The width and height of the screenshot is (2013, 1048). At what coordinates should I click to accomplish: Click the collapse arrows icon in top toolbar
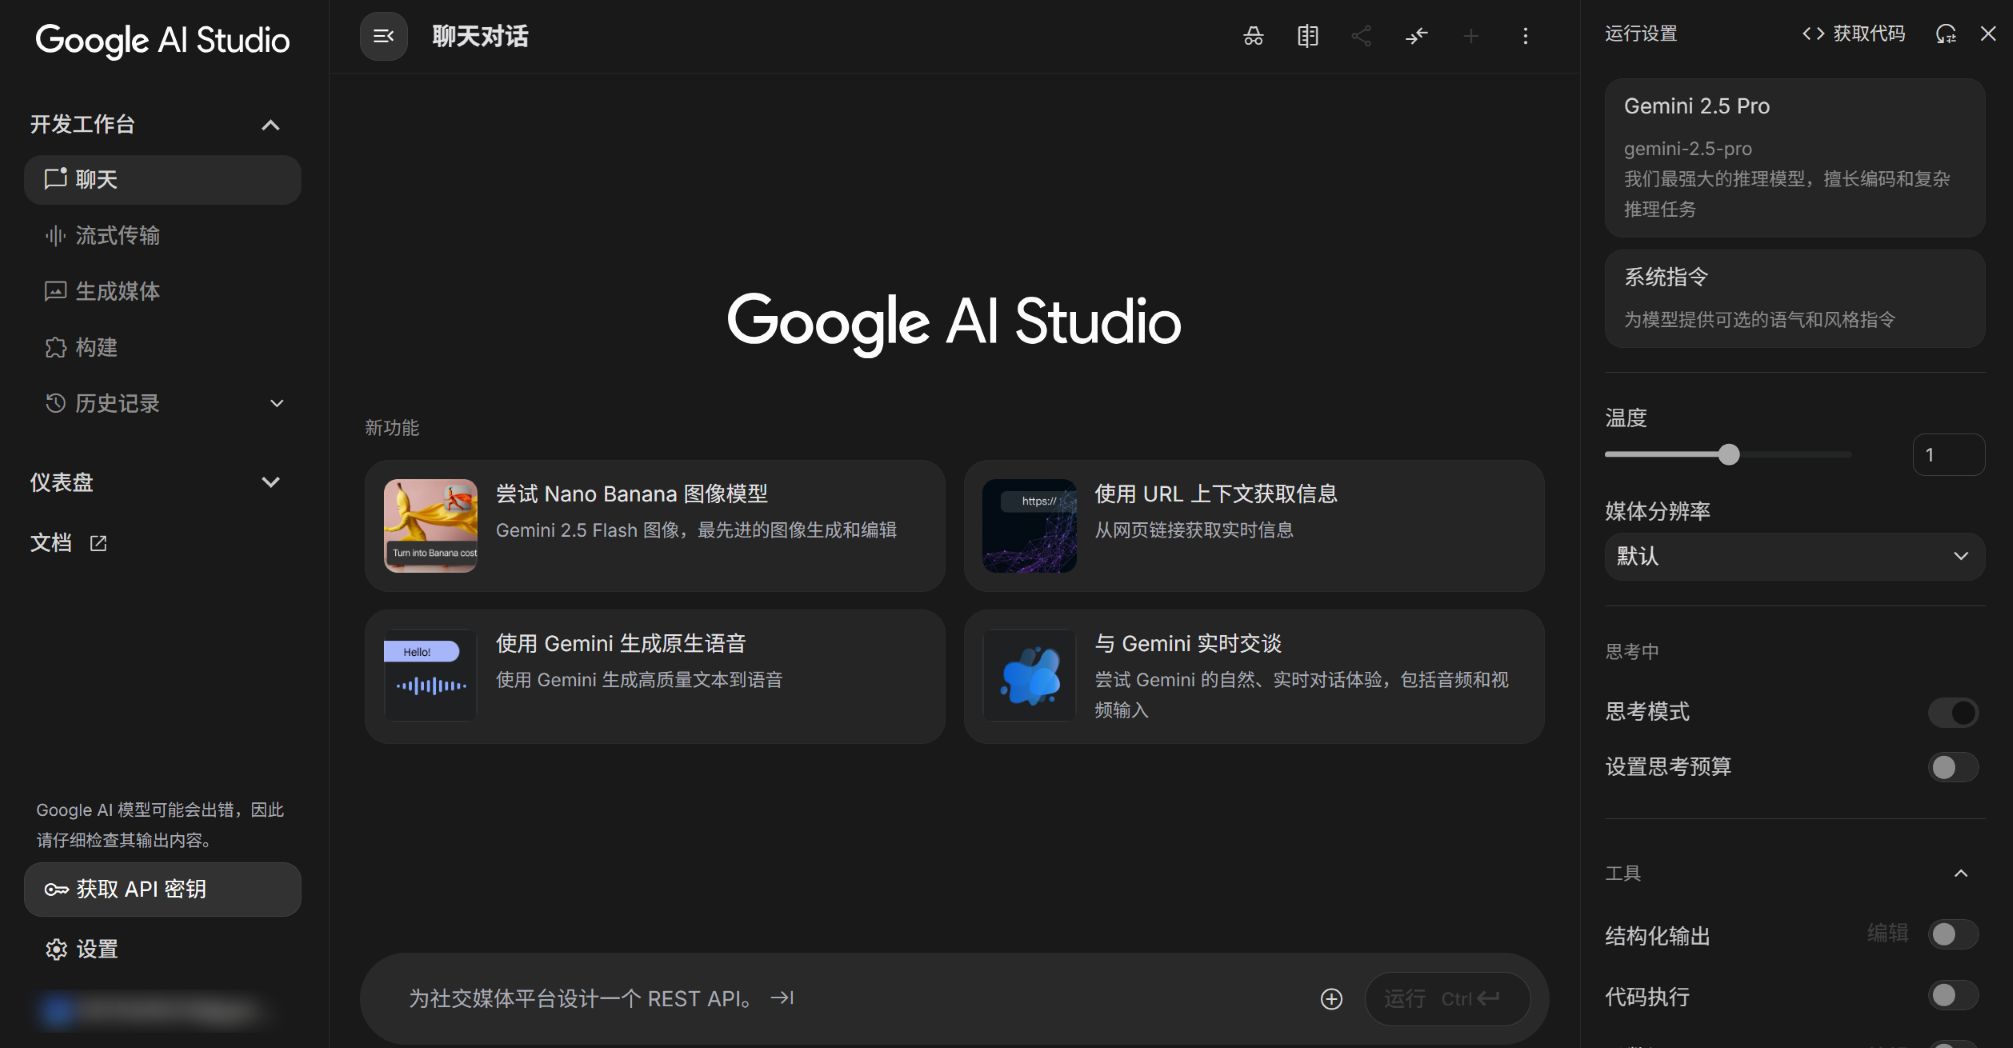1416,37
